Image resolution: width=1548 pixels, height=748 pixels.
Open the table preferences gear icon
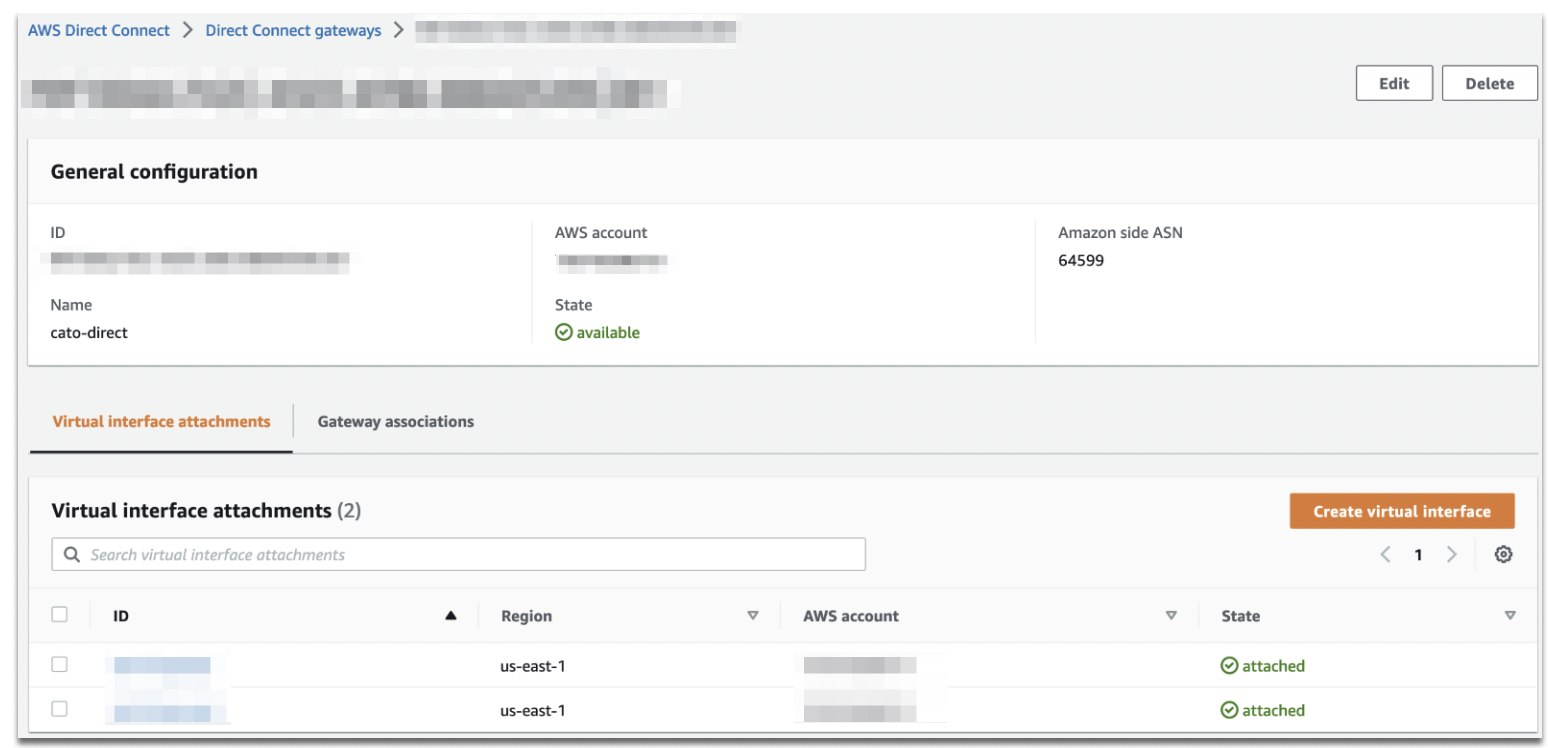pyautogui.click(x=1504, y=554)
